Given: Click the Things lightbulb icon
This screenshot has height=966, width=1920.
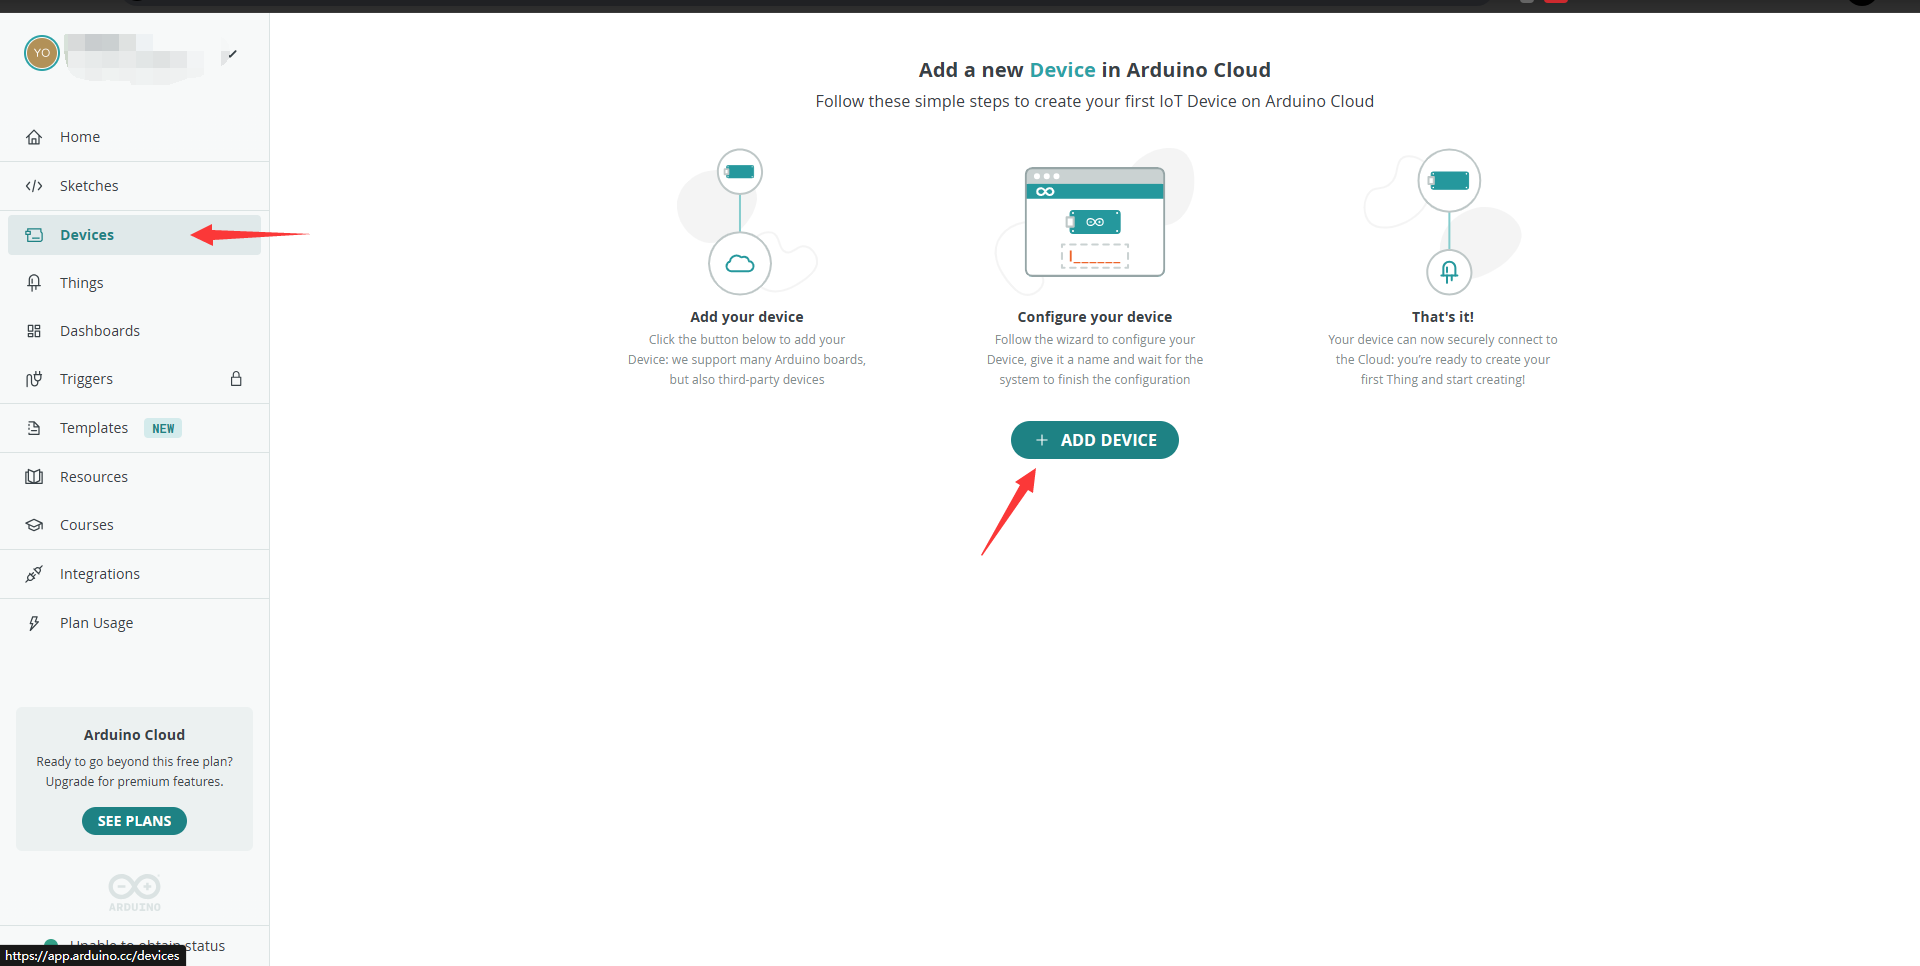Looking at the screenshot, I should [34, 283].
